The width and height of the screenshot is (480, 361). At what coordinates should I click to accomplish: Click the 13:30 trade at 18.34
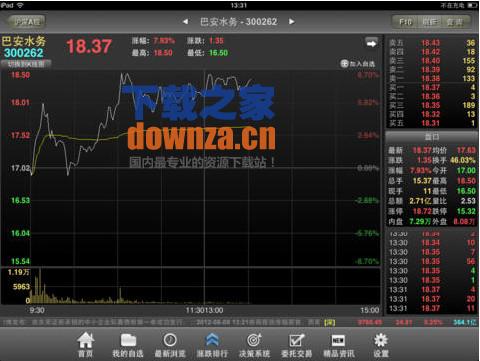point(432,243)
